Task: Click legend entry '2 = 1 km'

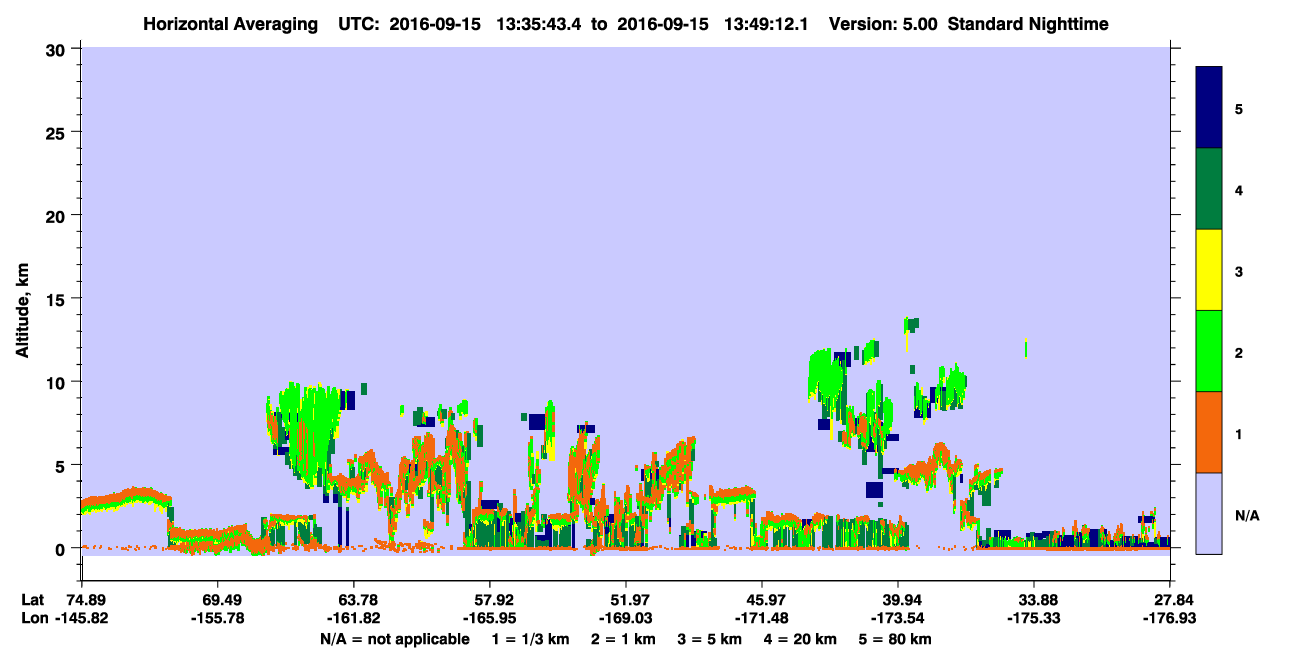Action: point(622,639)
